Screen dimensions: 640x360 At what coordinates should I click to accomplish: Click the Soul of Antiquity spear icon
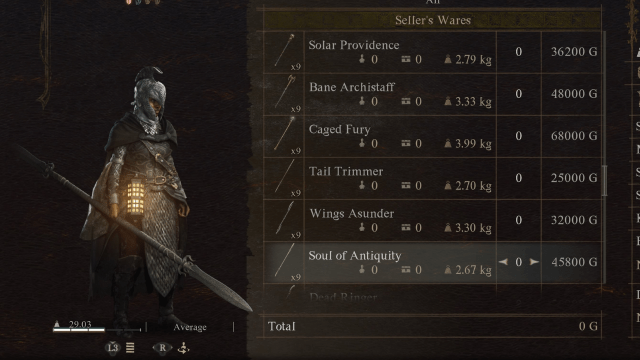(x=284, y=262)
